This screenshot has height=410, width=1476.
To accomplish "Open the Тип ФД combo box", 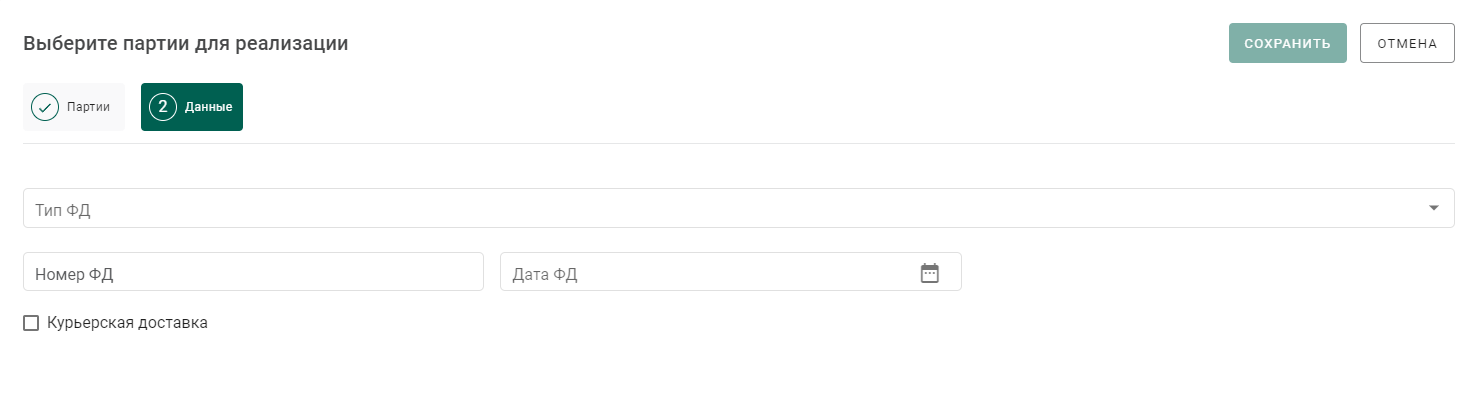I will (x=739, y=208).
